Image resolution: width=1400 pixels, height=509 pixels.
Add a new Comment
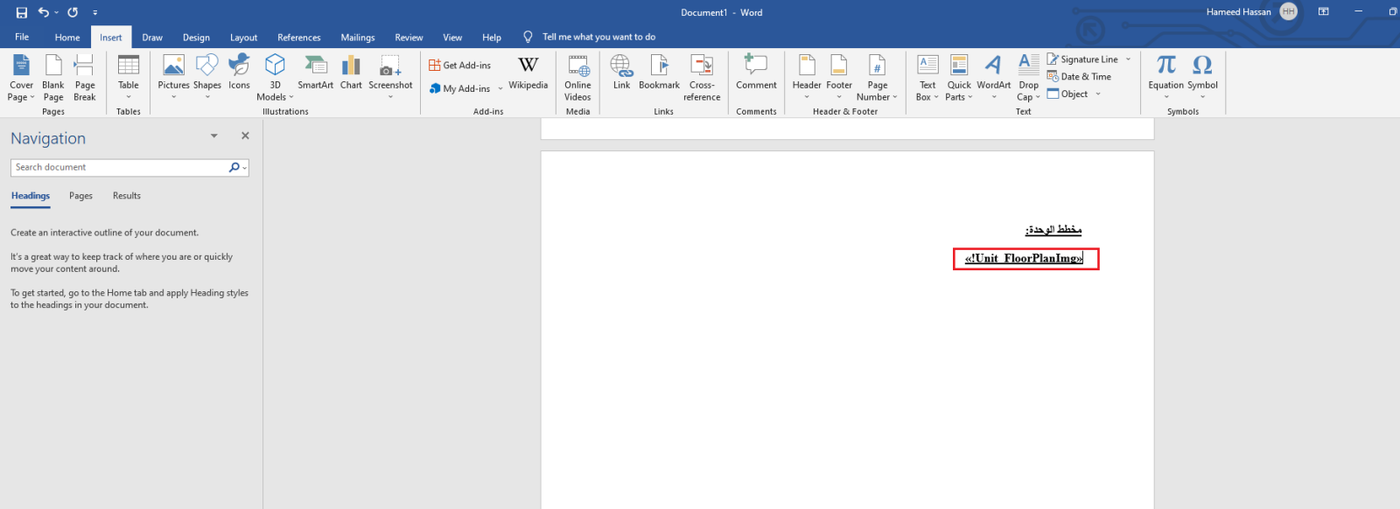[x=756, y=77]
